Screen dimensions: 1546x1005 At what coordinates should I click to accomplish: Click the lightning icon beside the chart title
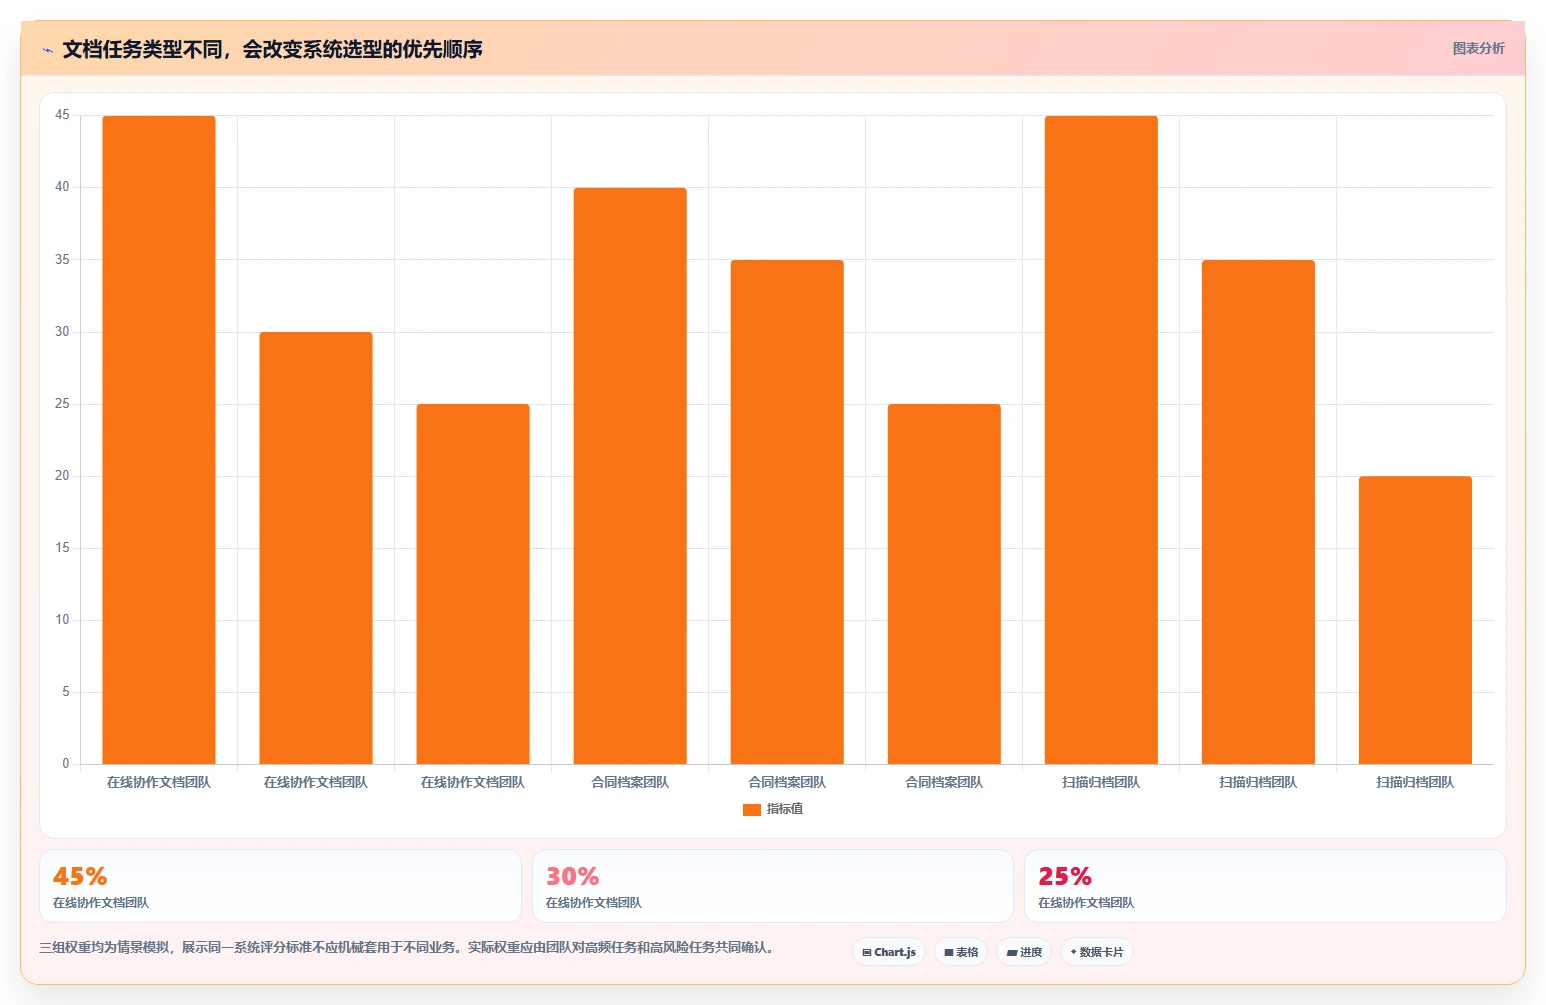point(47,50)
